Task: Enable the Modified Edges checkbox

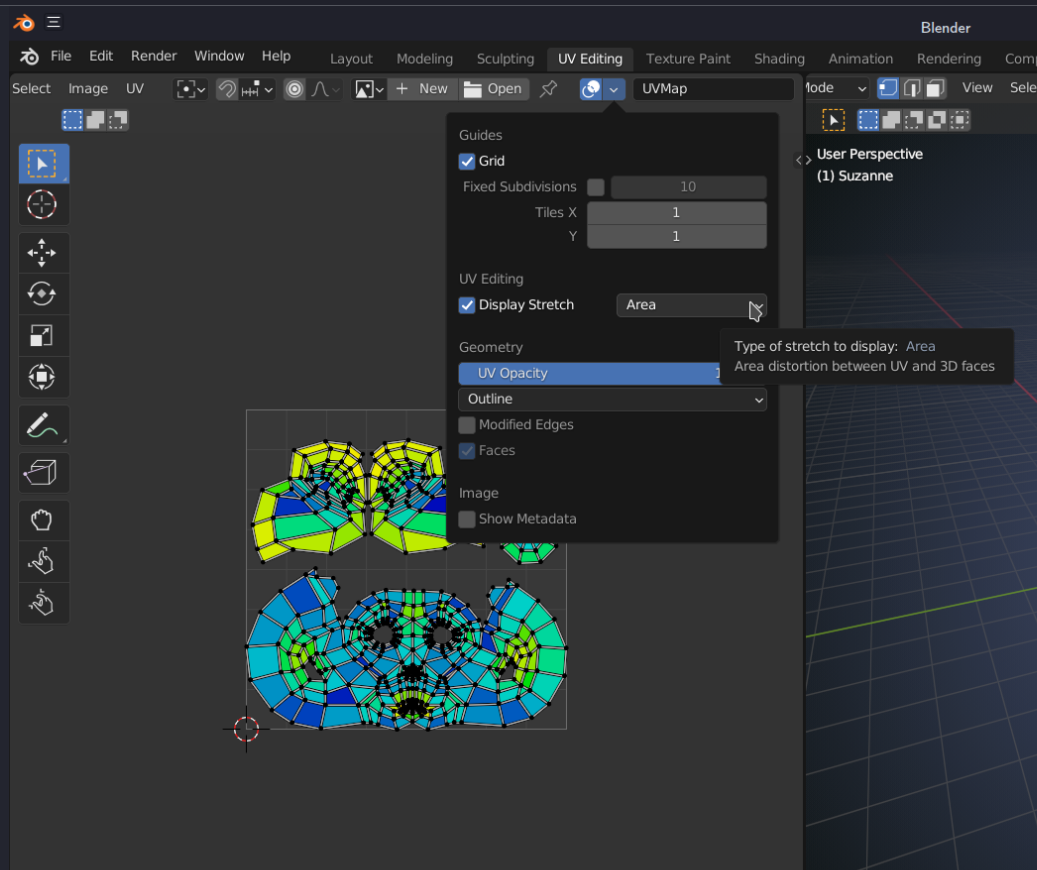Action: [467, 425]
